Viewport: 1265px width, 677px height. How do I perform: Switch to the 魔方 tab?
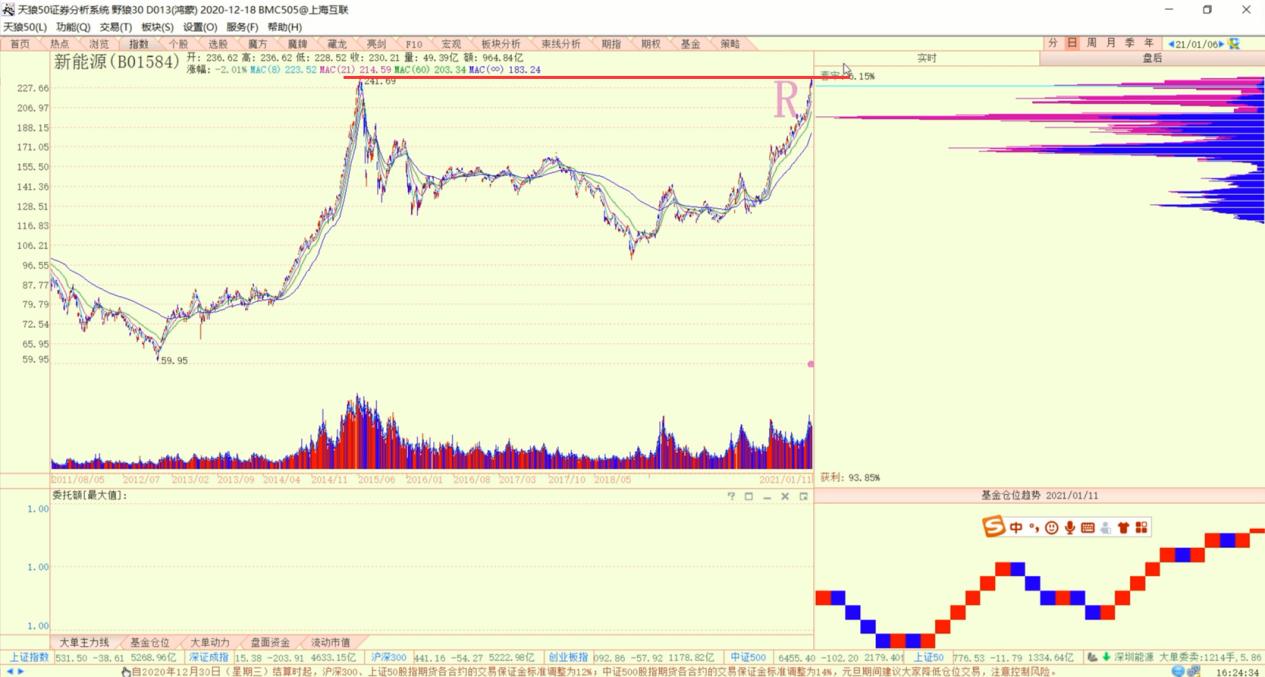[258, 44]
